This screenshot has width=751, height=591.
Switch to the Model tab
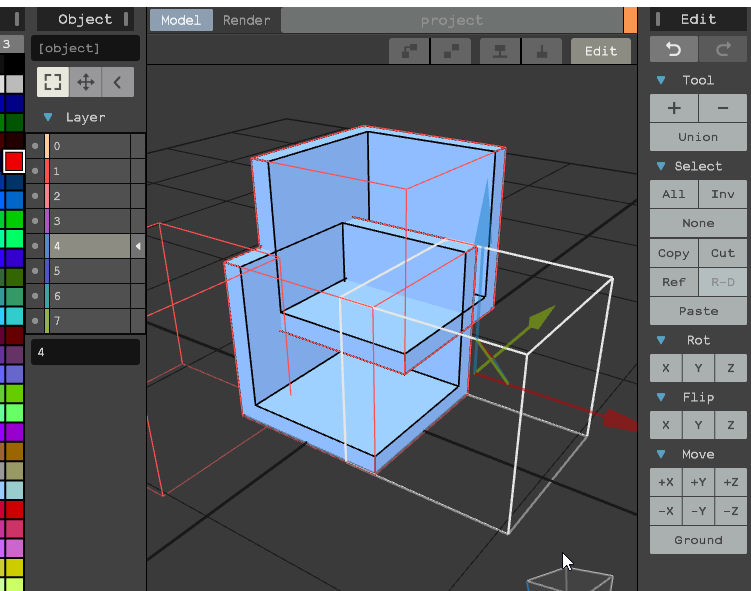pyautogui.click(x=181, y=20)
